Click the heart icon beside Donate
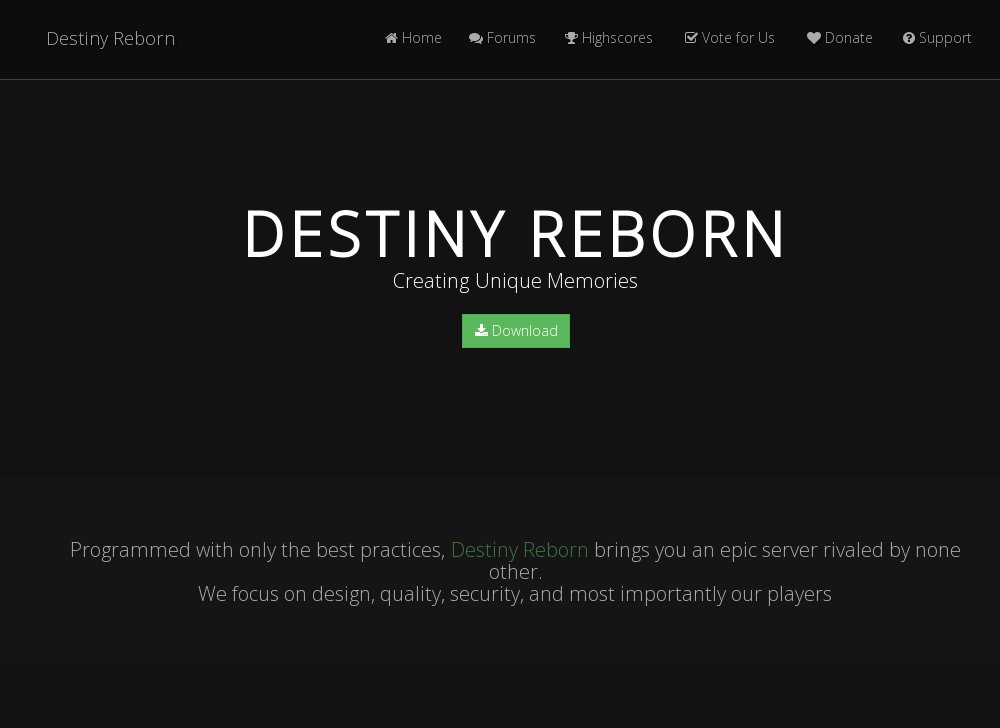The width and height of the screenshot is (1000, 728). pyautogui.click(x=813, y=38)
